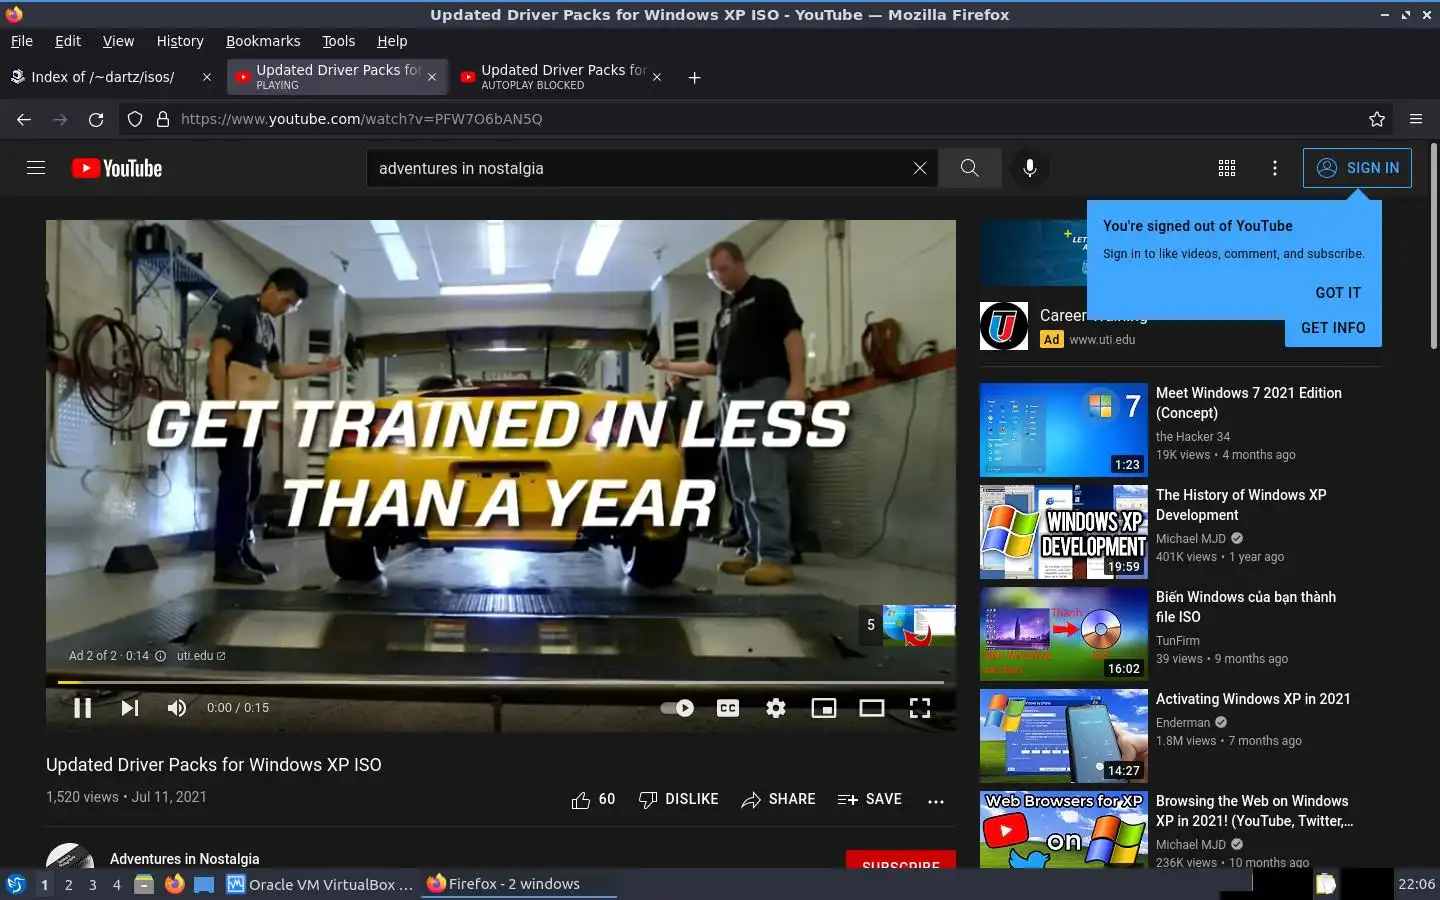
Task: Open the Meet Windows 7 2021 Edition thumbnail
Action: [x=1064, y=430]
